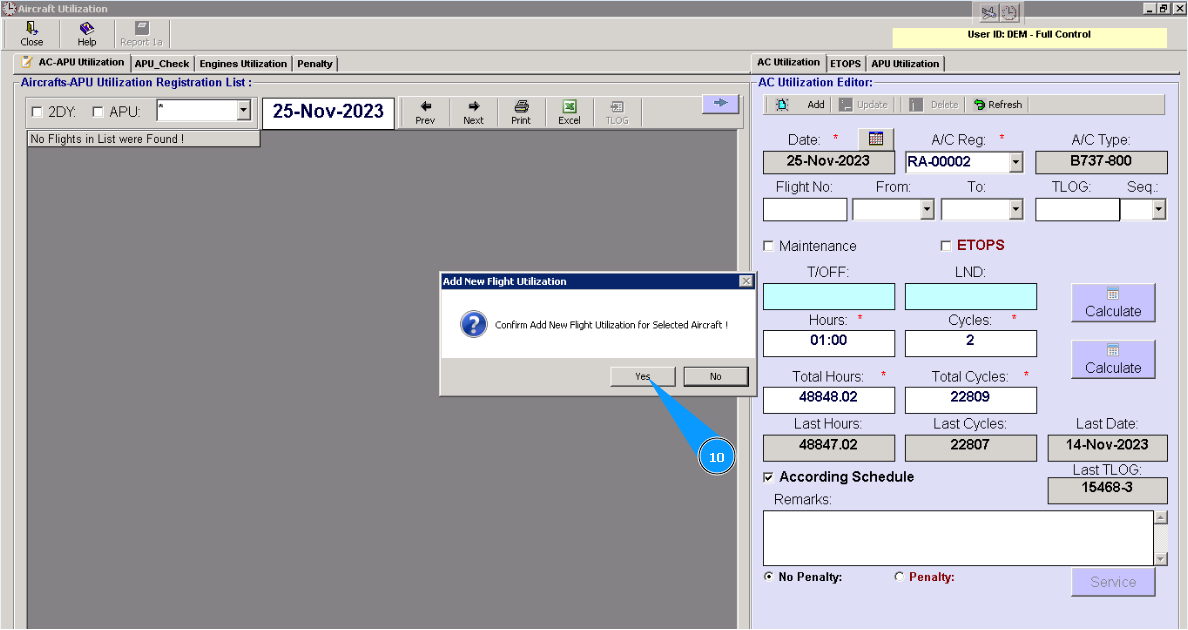
Task: Close the Add New Flight Utilization dialog
Action: 746,281
